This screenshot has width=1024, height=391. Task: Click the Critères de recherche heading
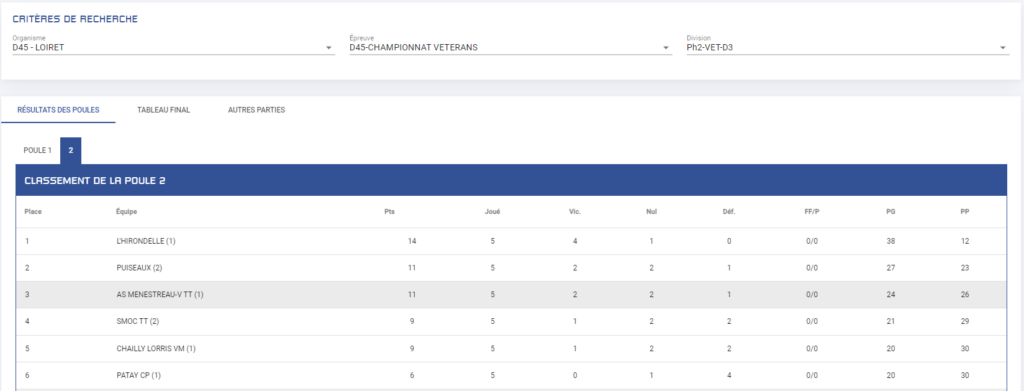click(x=75, y=19)
